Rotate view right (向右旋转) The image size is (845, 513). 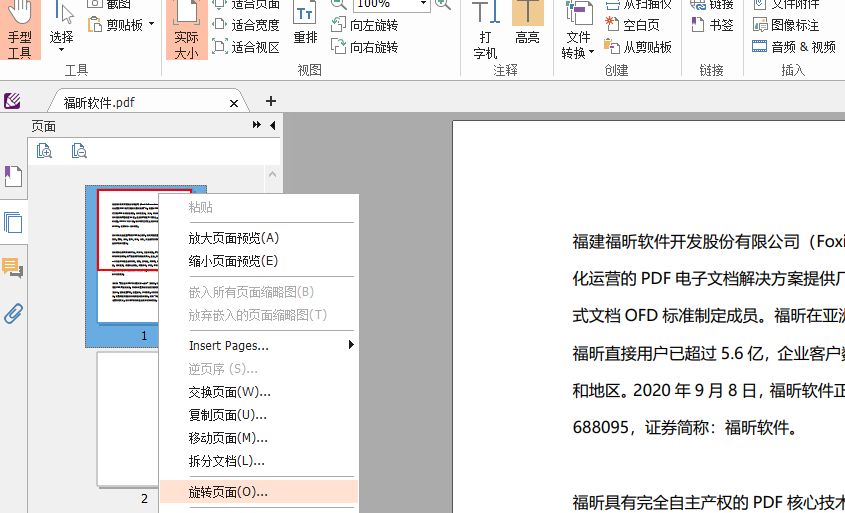tap(364, 47)
